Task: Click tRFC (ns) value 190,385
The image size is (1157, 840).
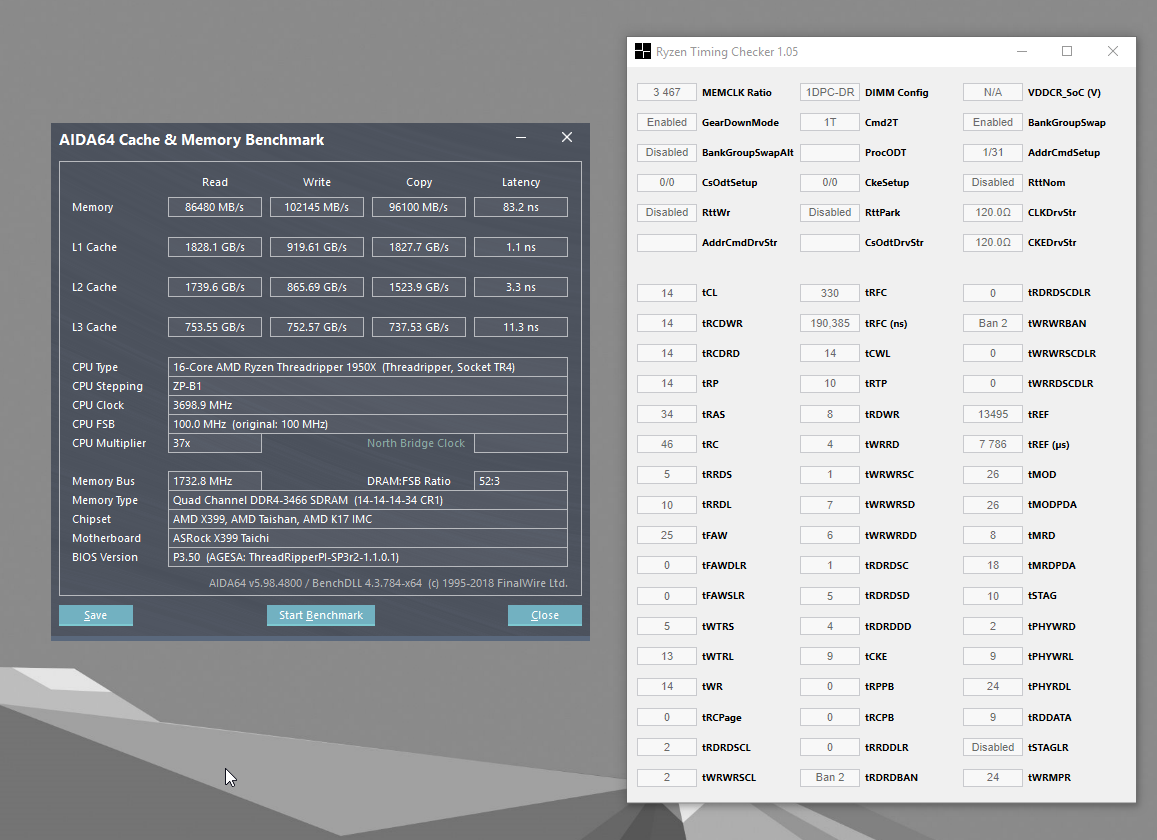Action: (x=830, y=323)
